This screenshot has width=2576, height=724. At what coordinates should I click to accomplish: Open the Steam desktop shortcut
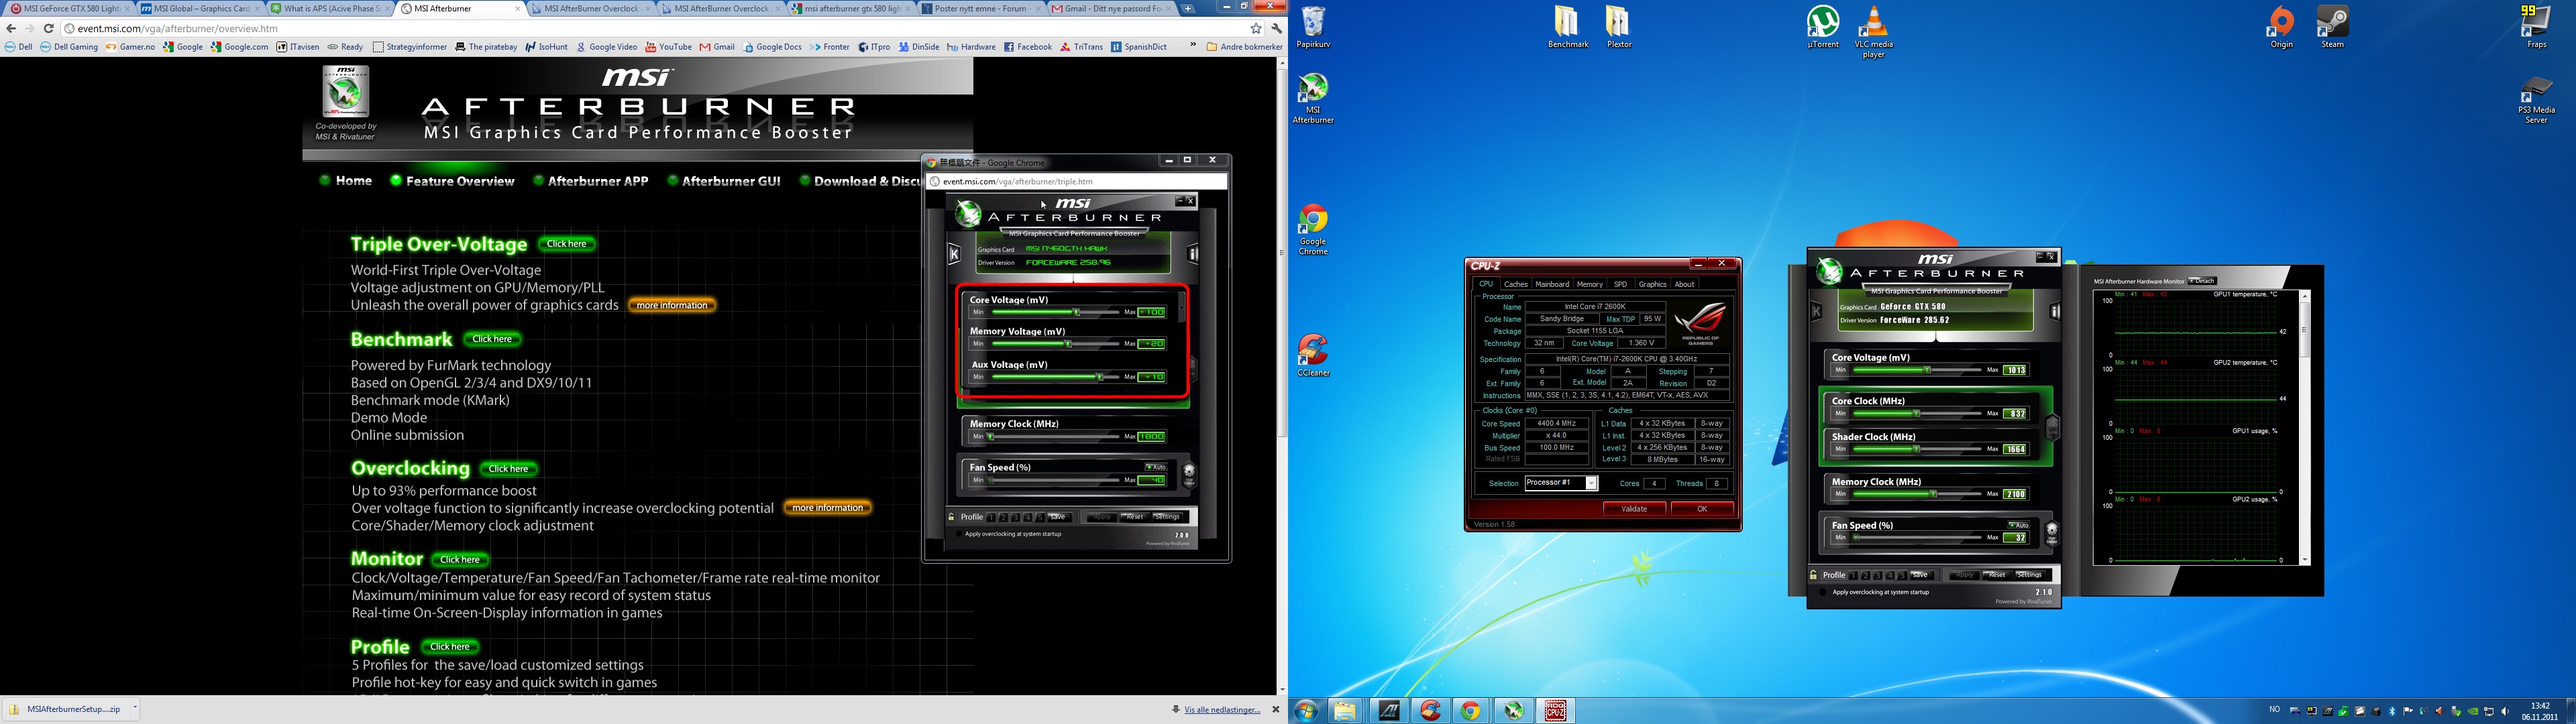pyautogui.click(x=2332, y=27)
